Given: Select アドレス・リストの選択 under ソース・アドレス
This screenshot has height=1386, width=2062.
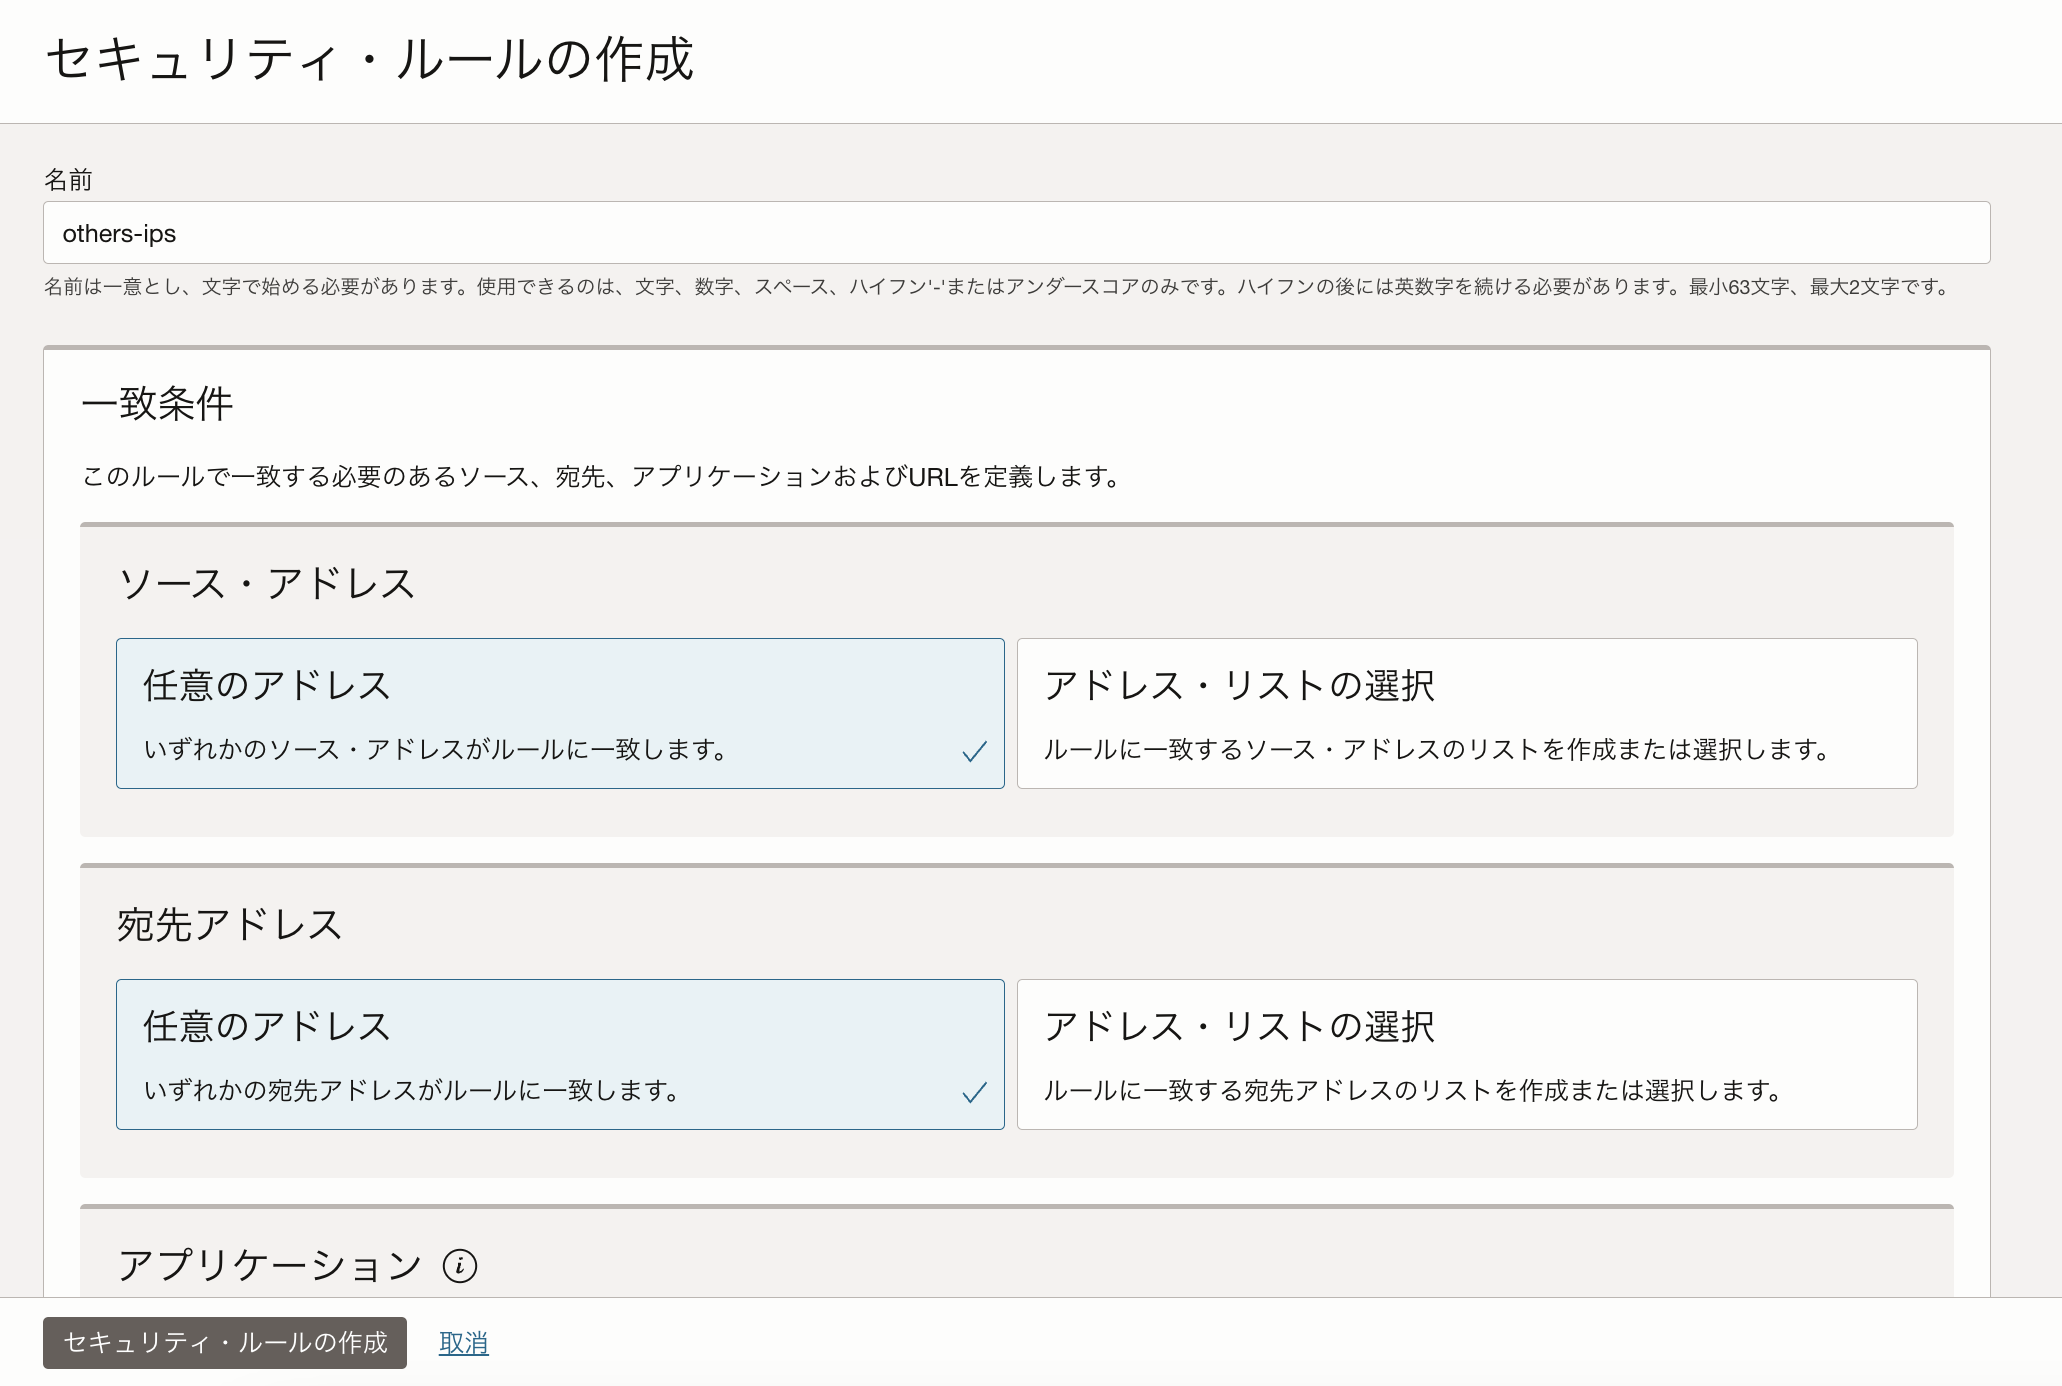Looking at the screenshot, I should click(1467, 713).
